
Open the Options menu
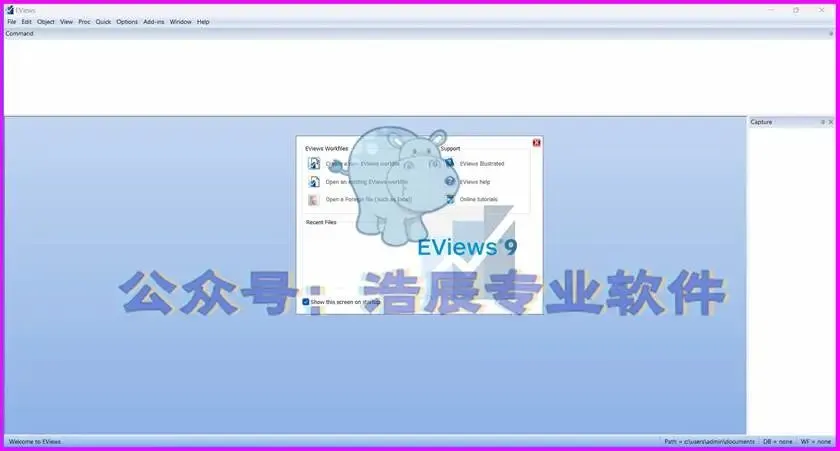pos(127,22)
